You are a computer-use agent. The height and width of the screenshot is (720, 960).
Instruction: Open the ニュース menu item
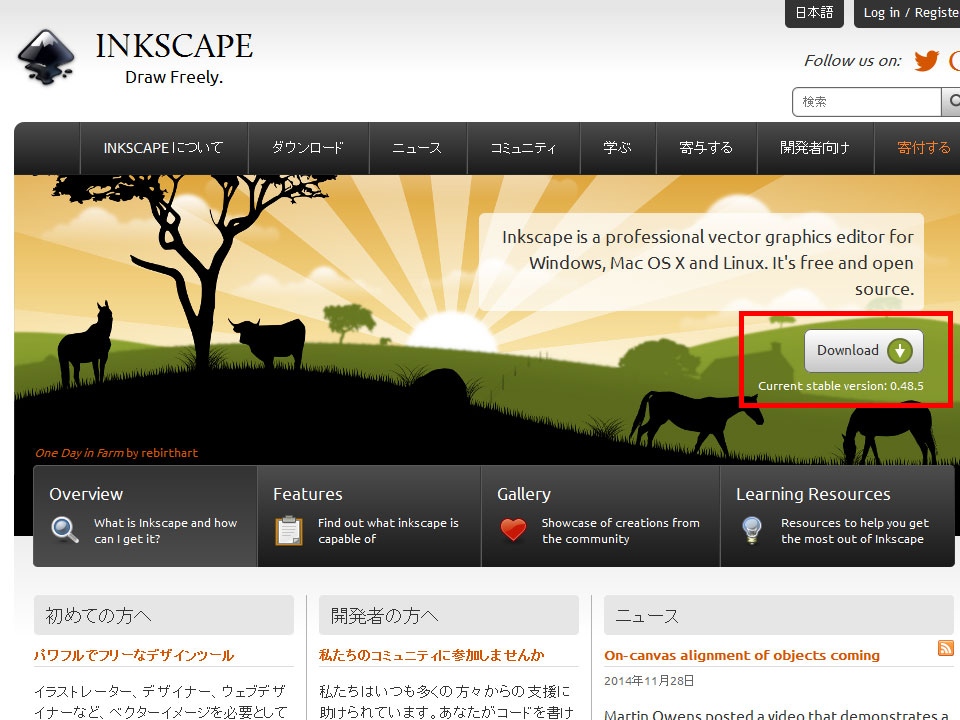(x=417, y=148)
